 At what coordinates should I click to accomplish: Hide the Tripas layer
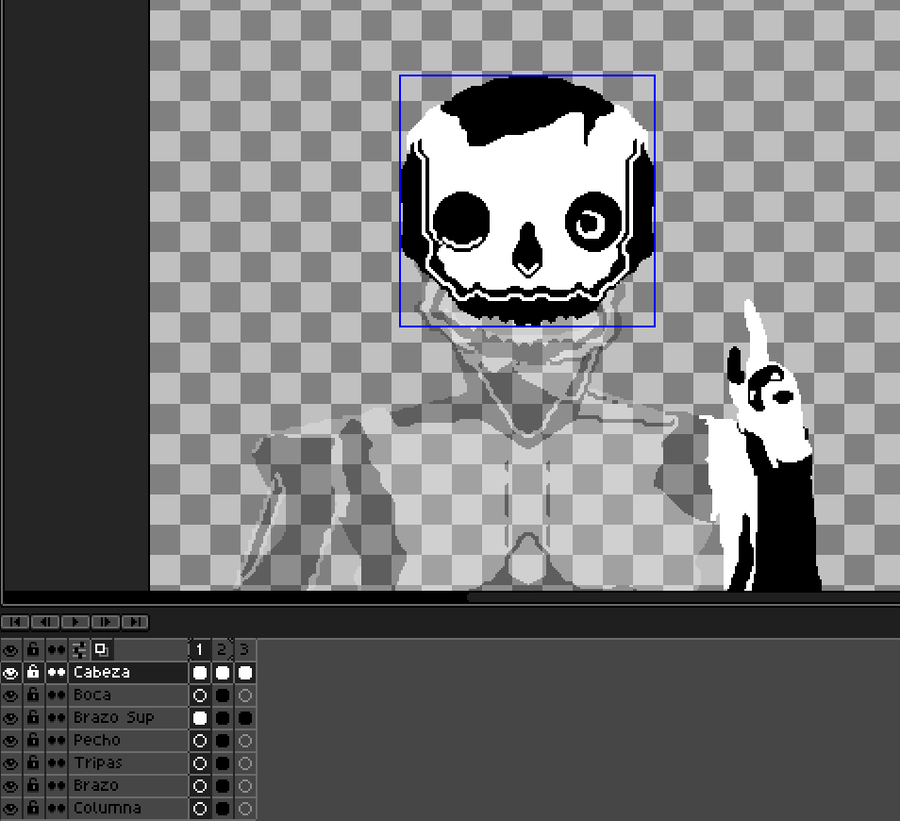coord(11,763)
